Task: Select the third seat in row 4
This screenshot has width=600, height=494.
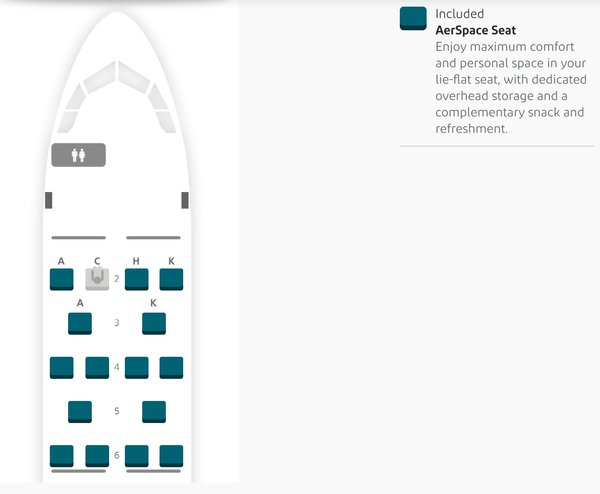Action: [x=137, y=368]
